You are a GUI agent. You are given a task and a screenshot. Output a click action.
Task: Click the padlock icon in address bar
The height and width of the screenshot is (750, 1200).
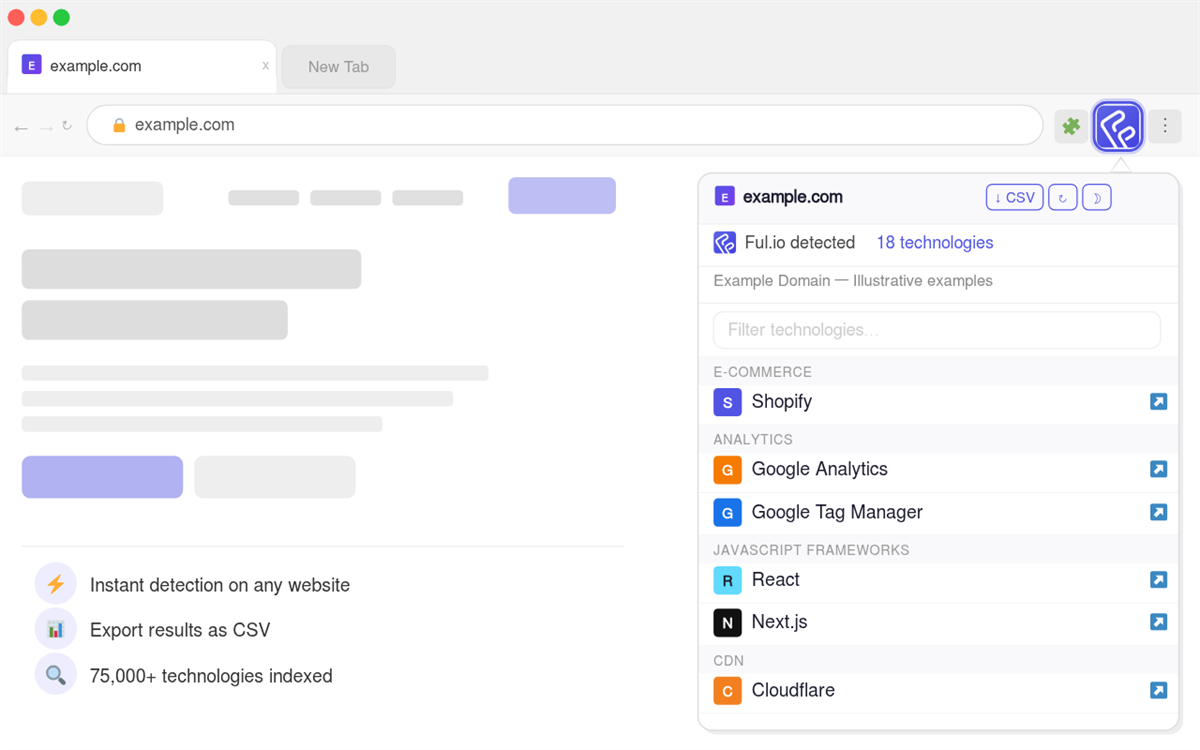(x=119, y=125)
